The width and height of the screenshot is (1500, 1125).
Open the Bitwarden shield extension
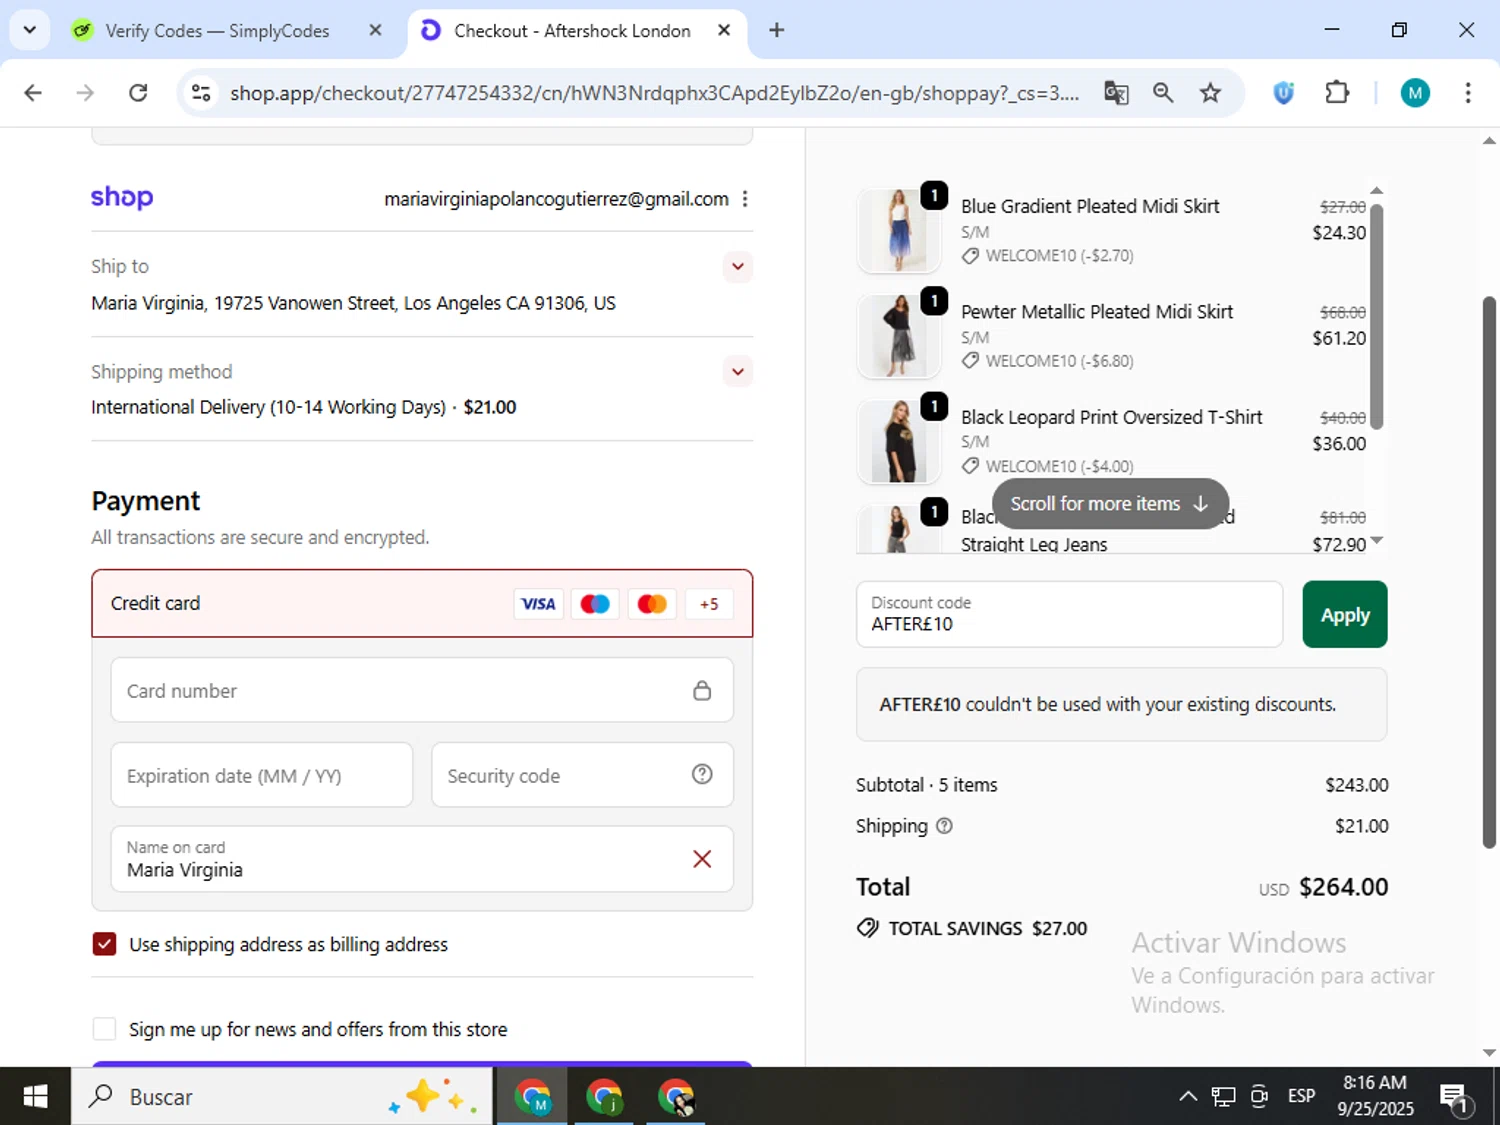[x=1284, y=93]
